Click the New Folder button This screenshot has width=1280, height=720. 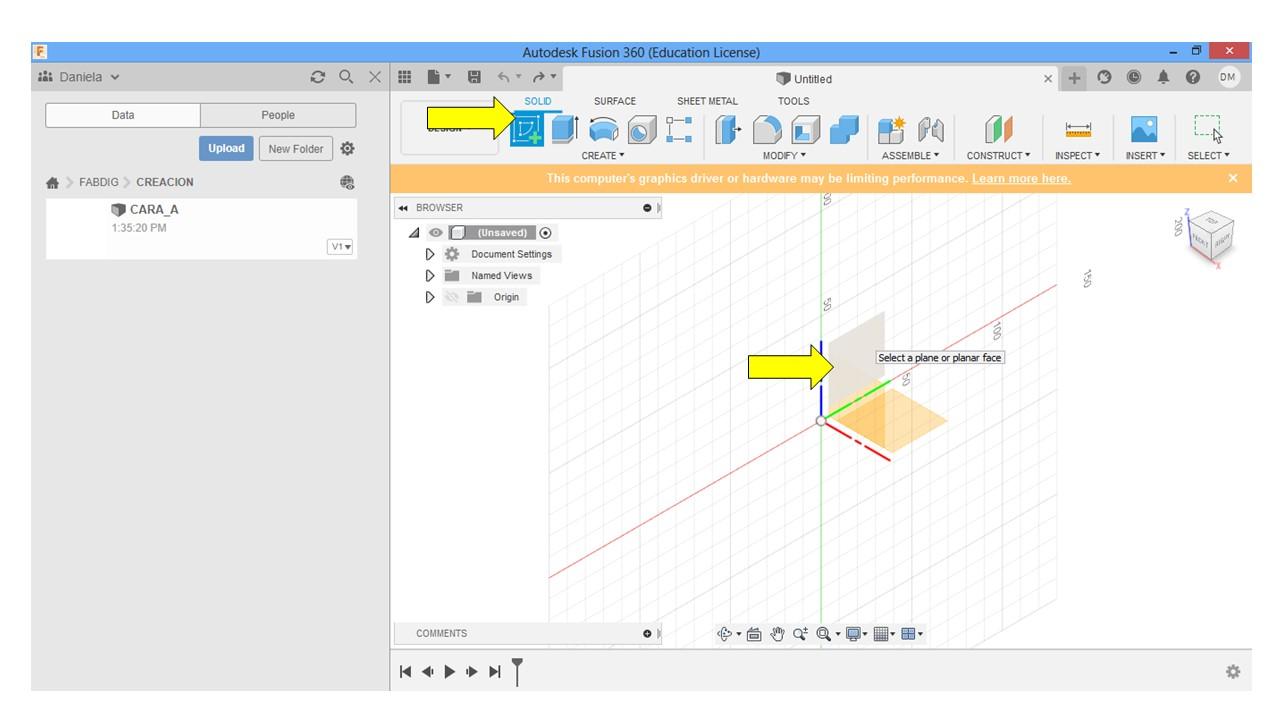click(x=295, y=148)
